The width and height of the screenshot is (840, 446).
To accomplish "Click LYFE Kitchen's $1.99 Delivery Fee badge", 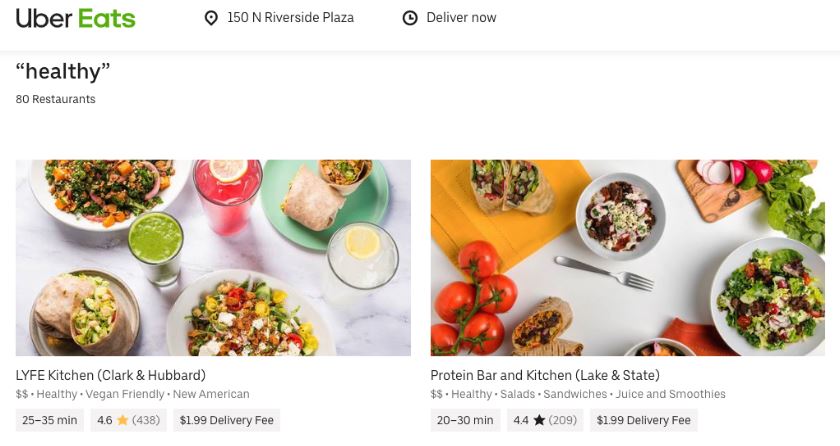I will pyautogui.click(x=226, y=421).
